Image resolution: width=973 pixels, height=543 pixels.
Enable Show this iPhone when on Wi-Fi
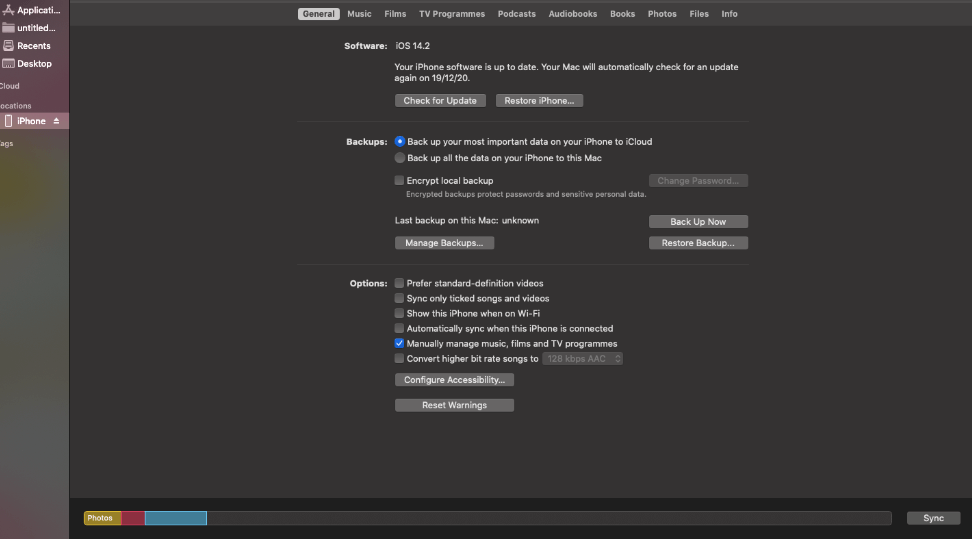pos(400,313)
